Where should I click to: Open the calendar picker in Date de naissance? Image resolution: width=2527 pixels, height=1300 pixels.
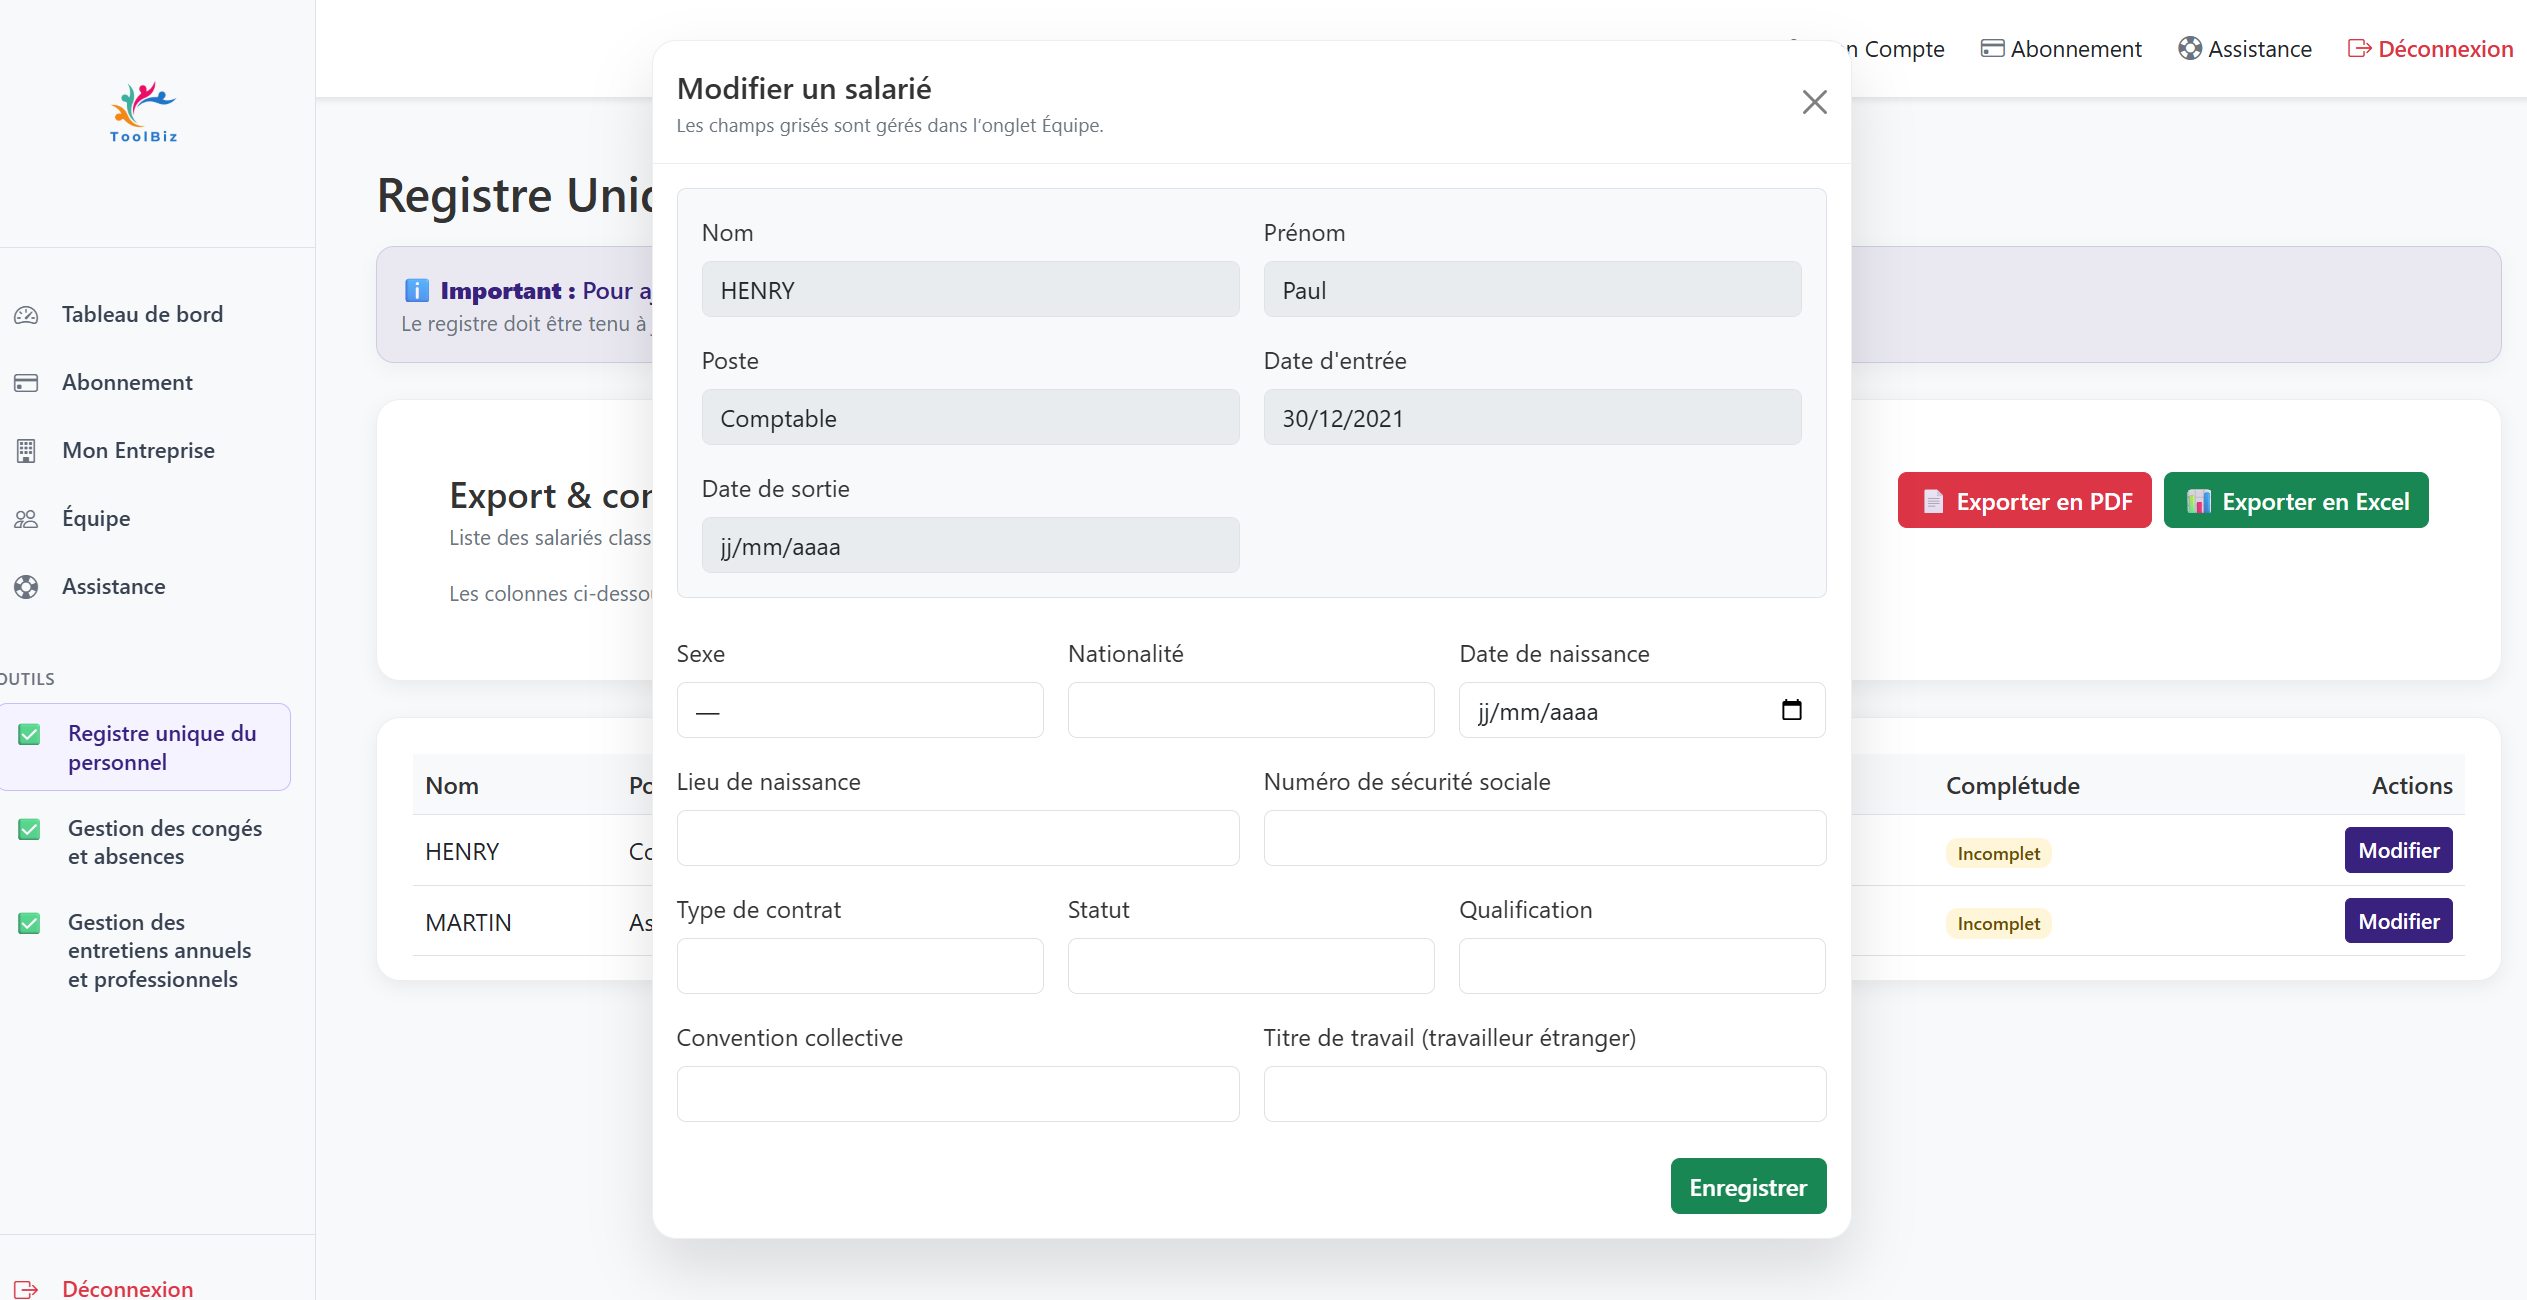click(x=1791, y=710)
